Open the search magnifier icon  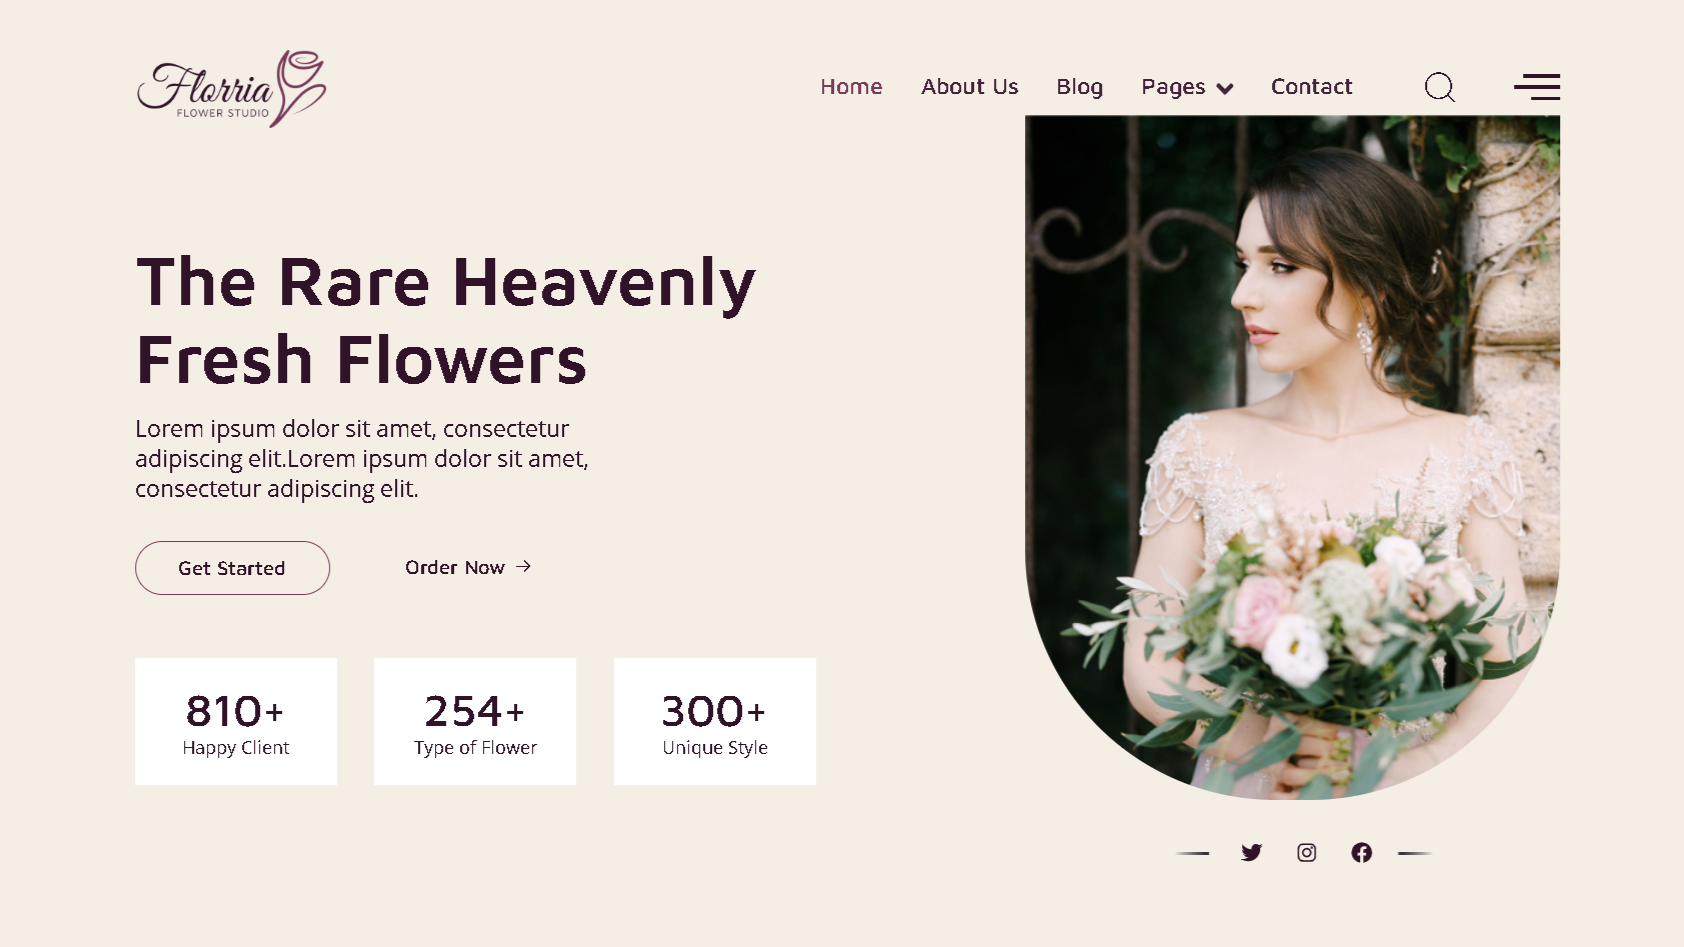pos(1439,87)
